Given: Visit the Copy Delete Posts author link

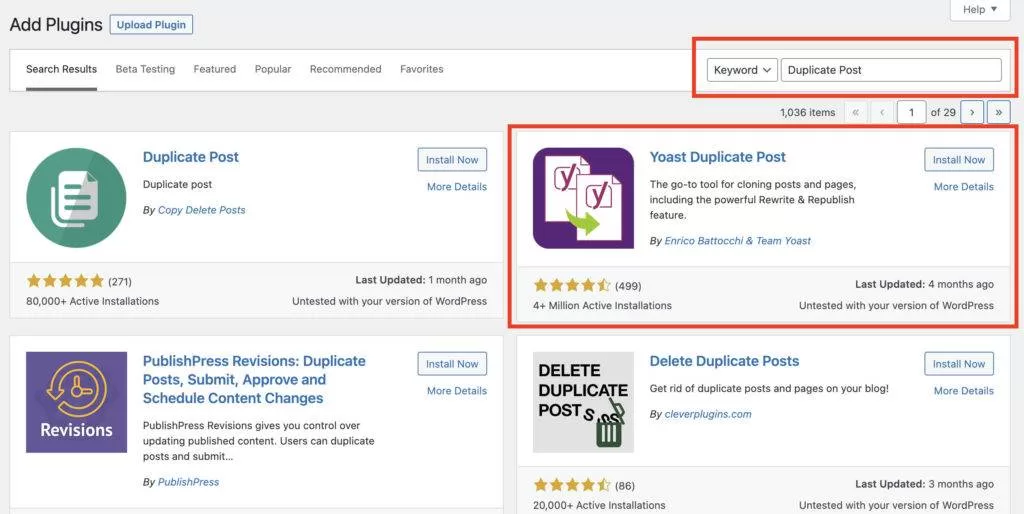Looking at the screenshot, I should [201, 210].
